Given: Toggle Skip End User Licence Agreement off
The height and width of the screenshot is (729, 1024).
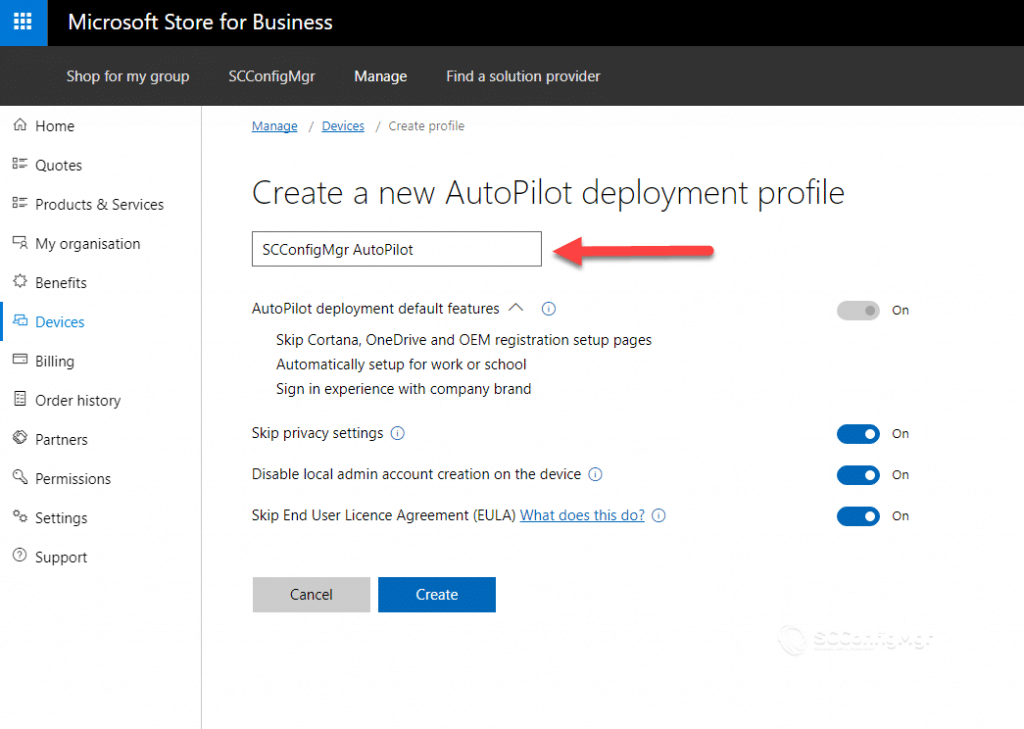Looking at the screenshot, I should (x=858, y=516).
